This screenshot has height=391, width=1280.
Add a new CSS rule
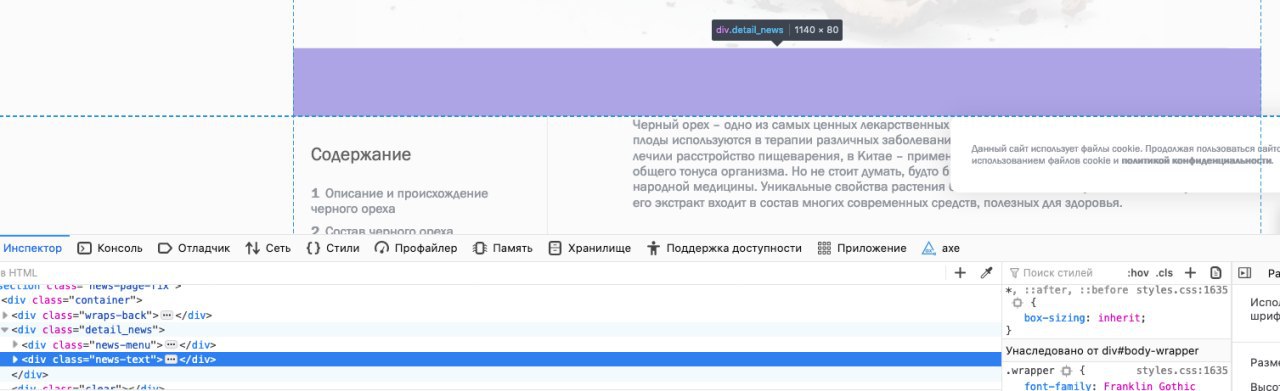(1190, 272)
